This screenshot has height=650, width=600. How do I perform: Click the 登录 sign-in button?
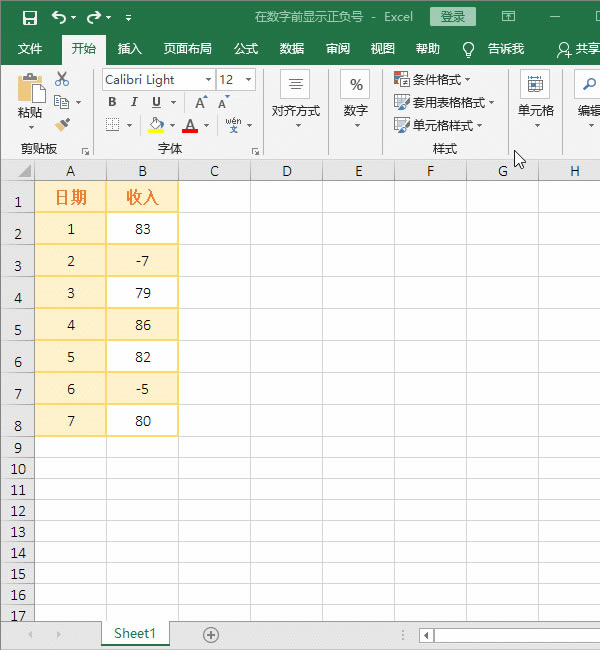tap(452, 17)
